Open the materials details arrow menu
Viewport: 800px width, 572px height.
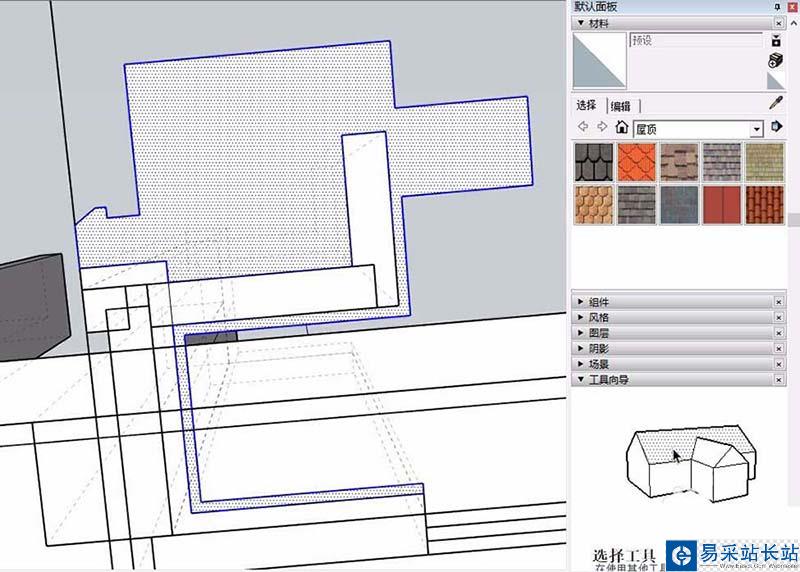pyautogui.click(x=777, y=126)
